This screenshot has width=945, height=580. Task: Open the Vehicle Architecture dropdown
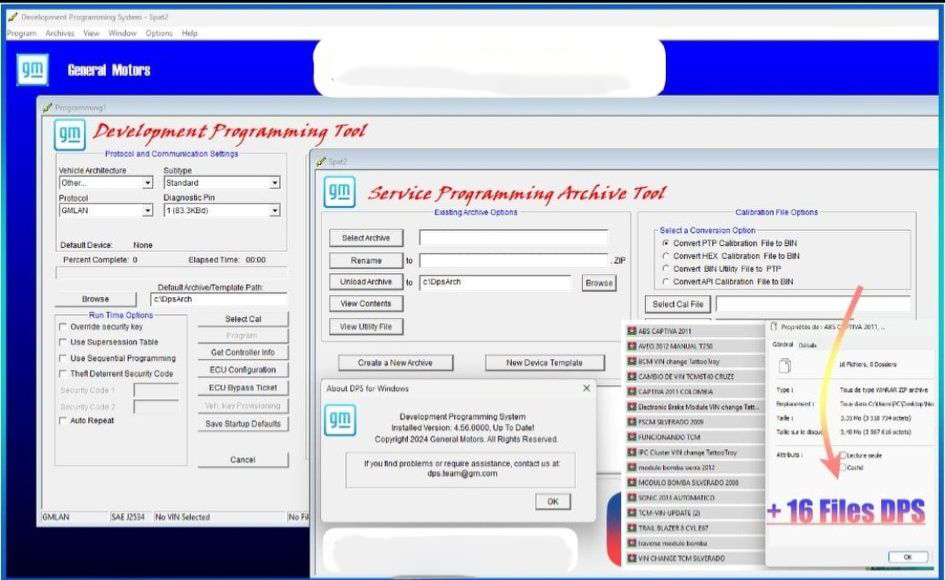click(x=147, y=184)
